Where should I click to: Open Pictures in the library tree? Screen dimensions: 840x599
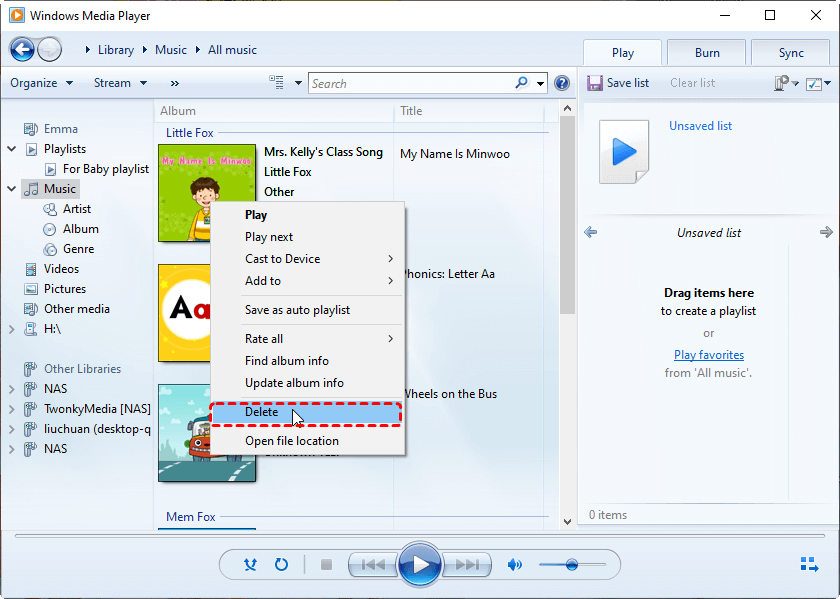click(x=65, y=289)
